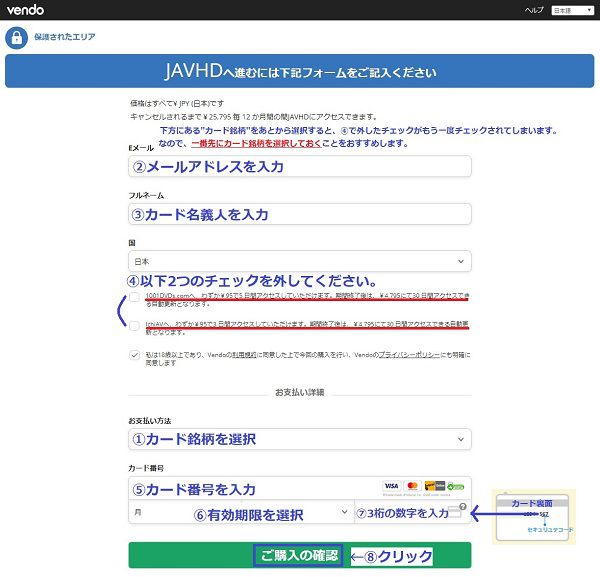
Task: Toggle the IchiAV trial offer checkbox
Action: [134, 326]
